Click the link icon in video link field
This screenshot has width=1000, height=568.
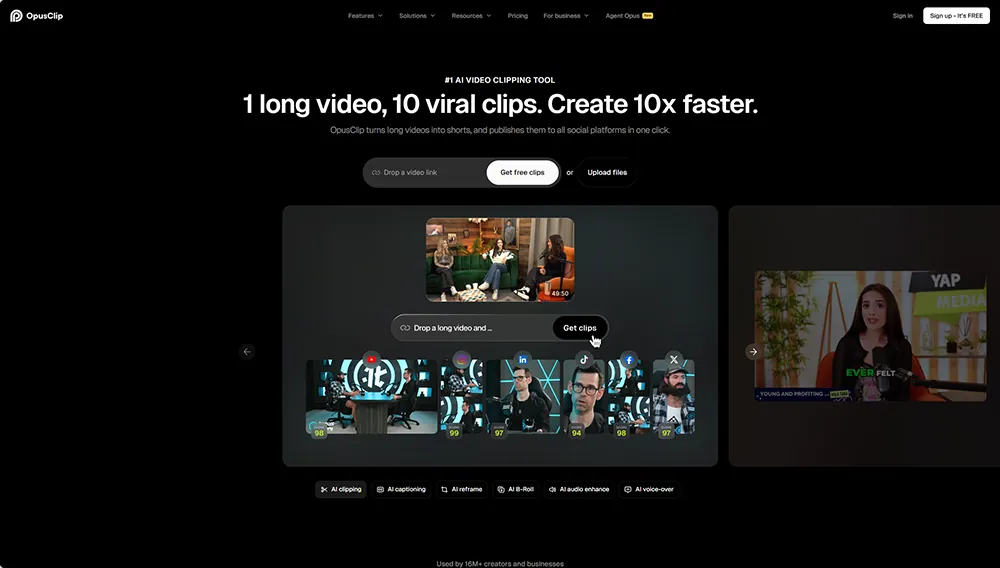(376, 173)
